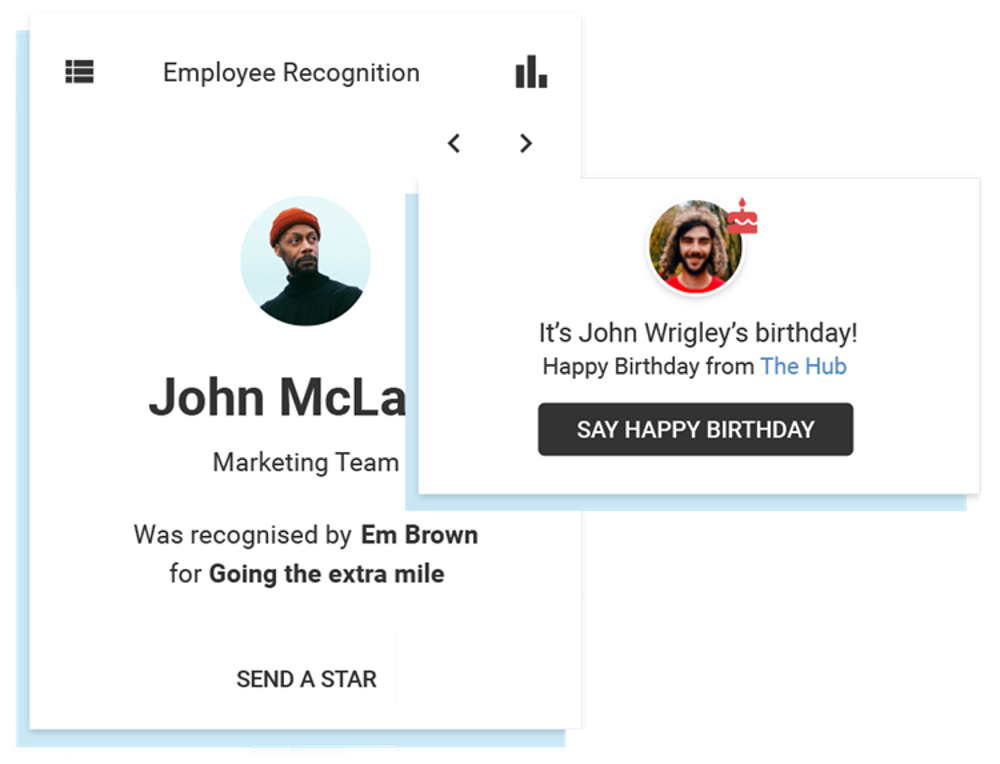Click the Was recognised by text
The height and width of the screenshot is (764, 1000).
click(242, 535)
